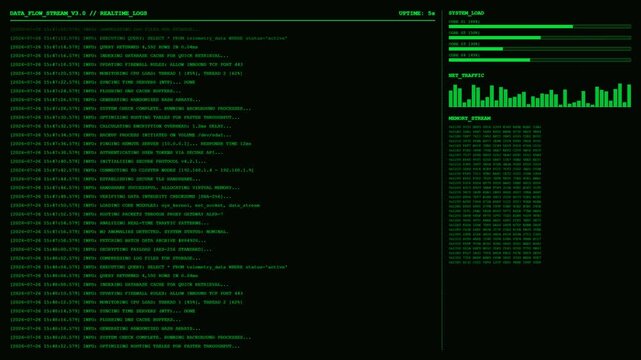This screenshot has width=641, height=360.
Task: Click the UPTIME counter in the header
Action: click(417, 13)
